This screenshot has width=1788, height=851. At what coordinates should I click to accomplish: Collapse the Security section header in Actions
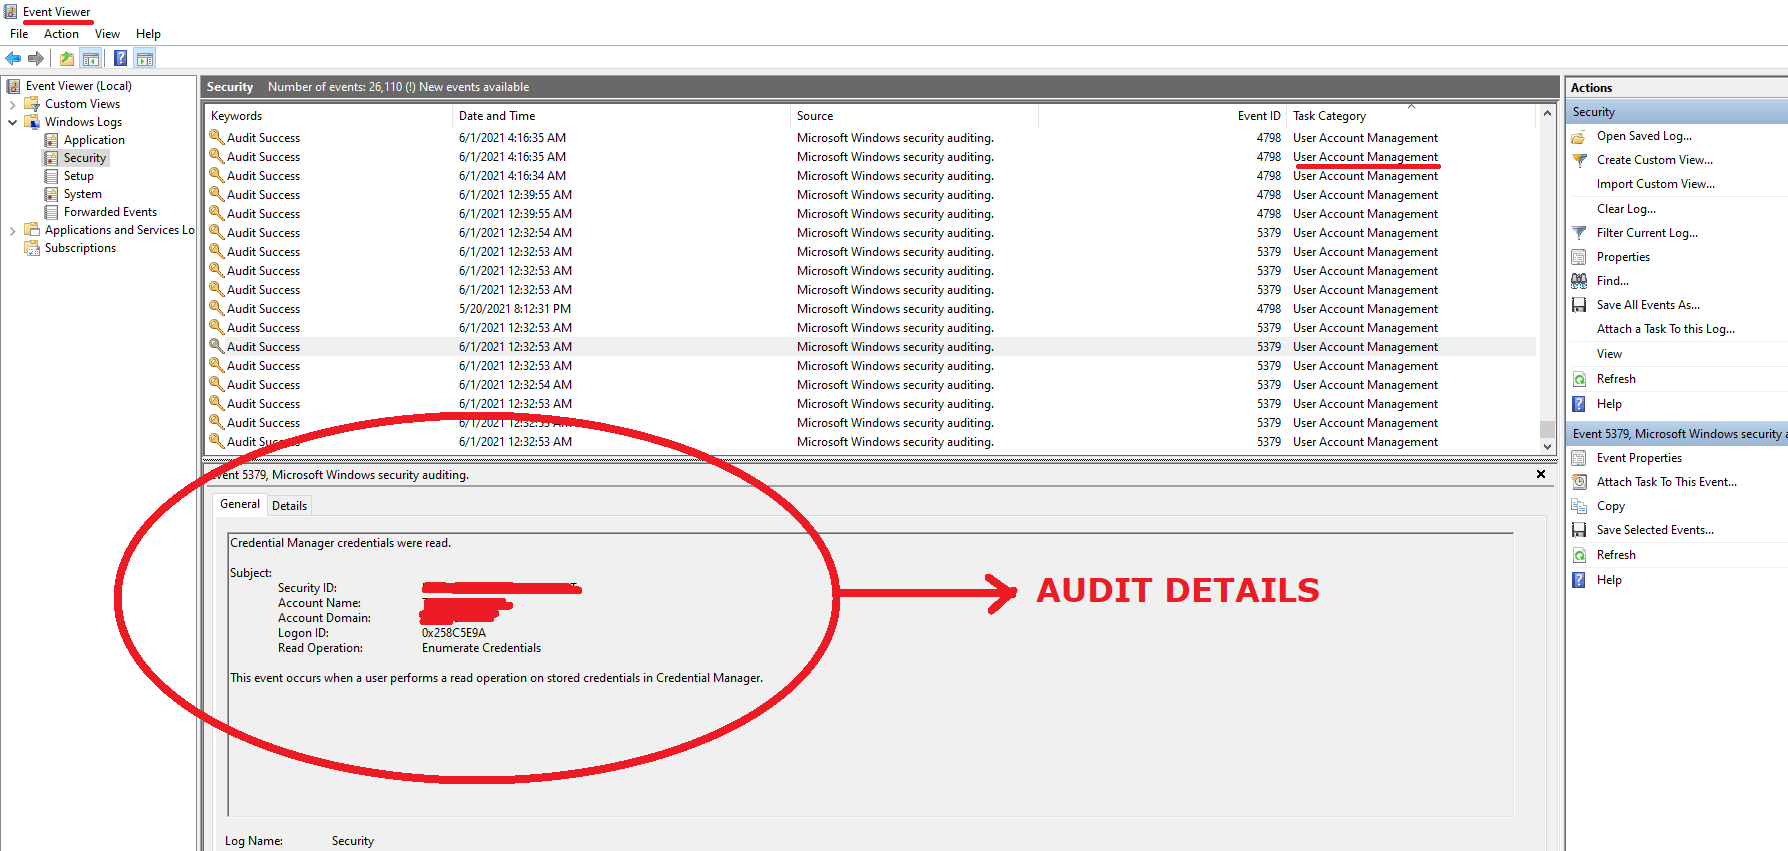tap(1677, 112)
